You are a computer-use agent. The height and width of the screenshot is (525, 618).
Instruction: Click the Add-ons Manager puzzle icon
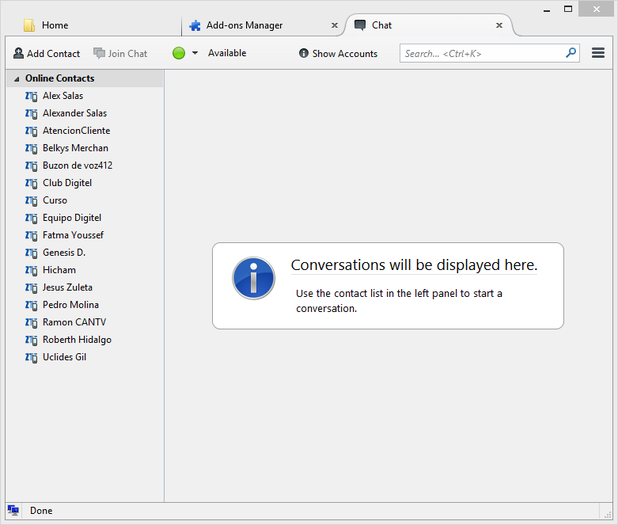(x=195, y=26)
